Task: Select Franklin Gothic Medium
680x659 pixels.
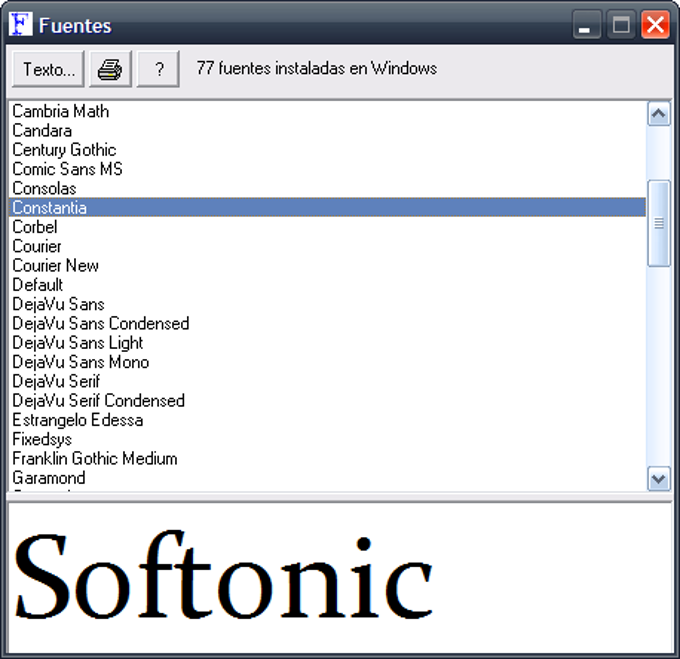Action: pos(327,458)
